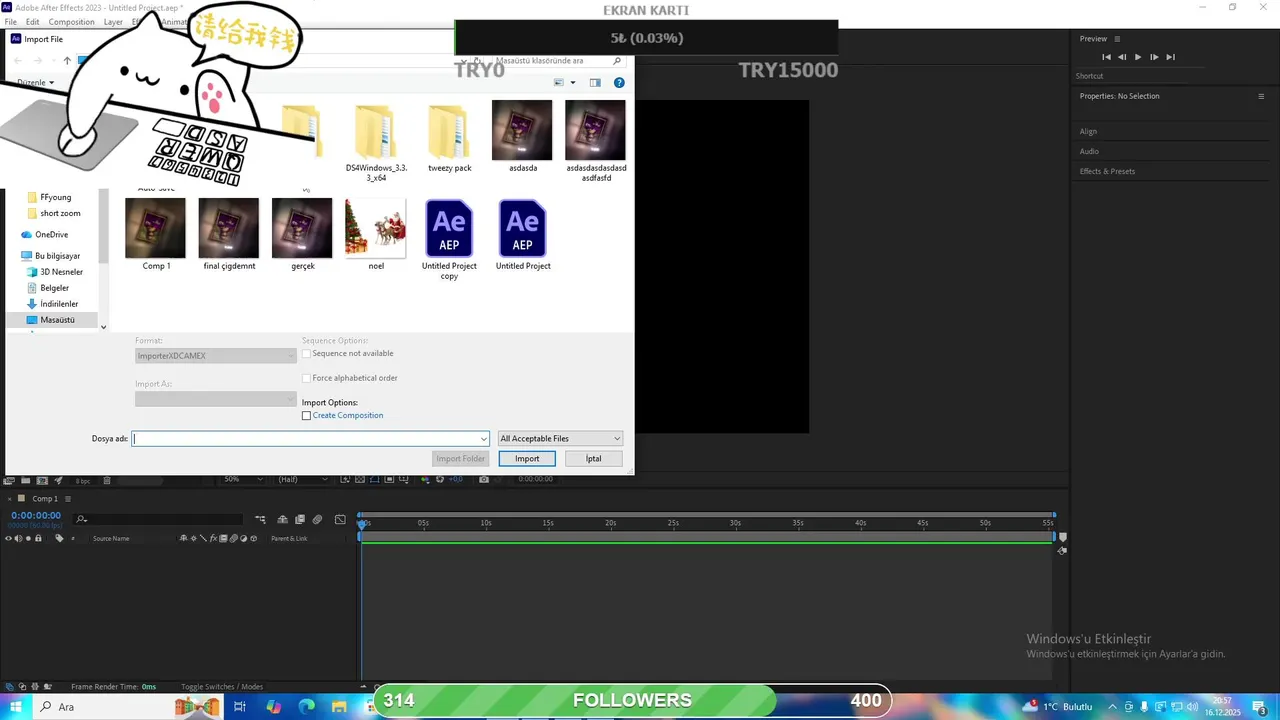Launch Microsoft Edge from the taskbar
The image size is (1280, 720).
coord(307,707)
